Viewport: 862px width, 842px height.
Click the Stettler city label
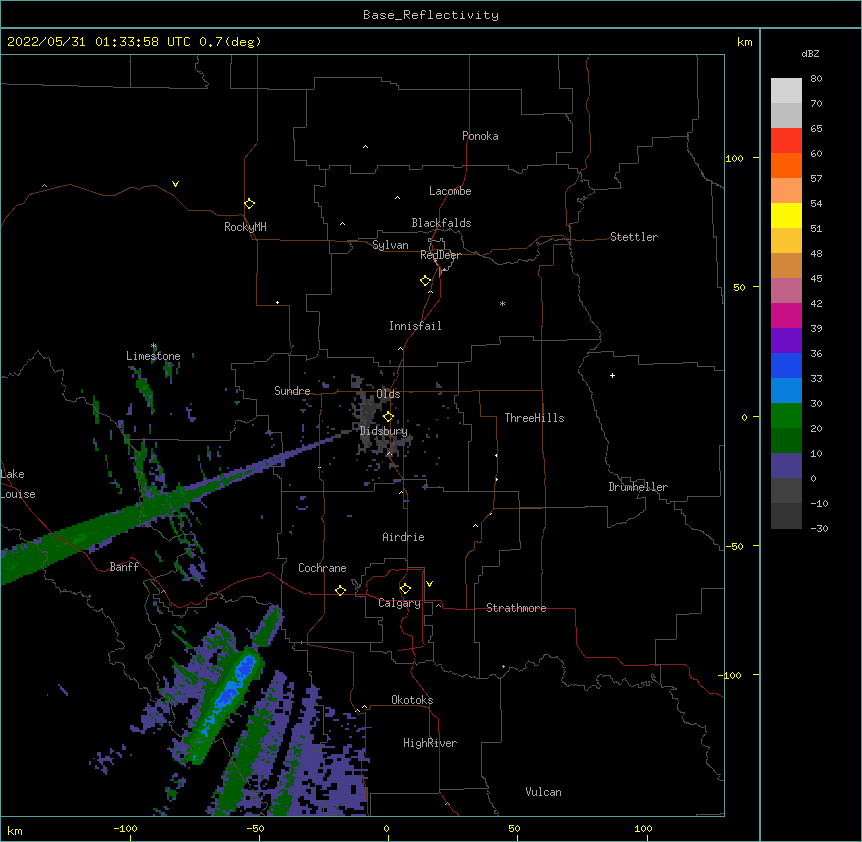(x=634, y=237)
